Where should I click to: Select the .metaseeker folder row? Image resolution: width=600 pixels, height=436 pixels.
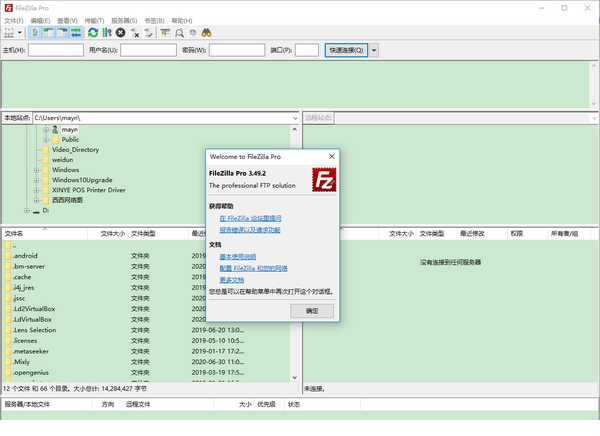click(x=146, y=351)
